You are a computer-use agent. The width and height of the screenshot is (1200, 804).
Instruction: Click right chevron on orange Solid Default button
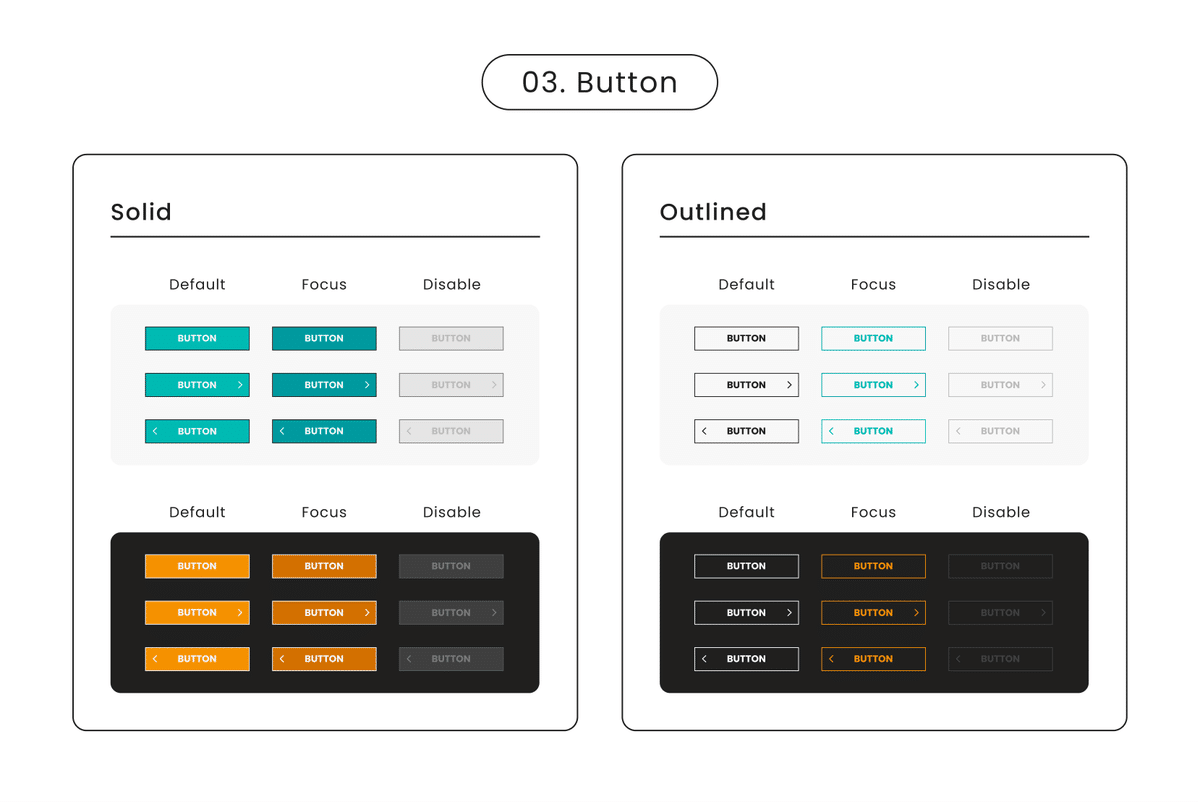[240, 613]
